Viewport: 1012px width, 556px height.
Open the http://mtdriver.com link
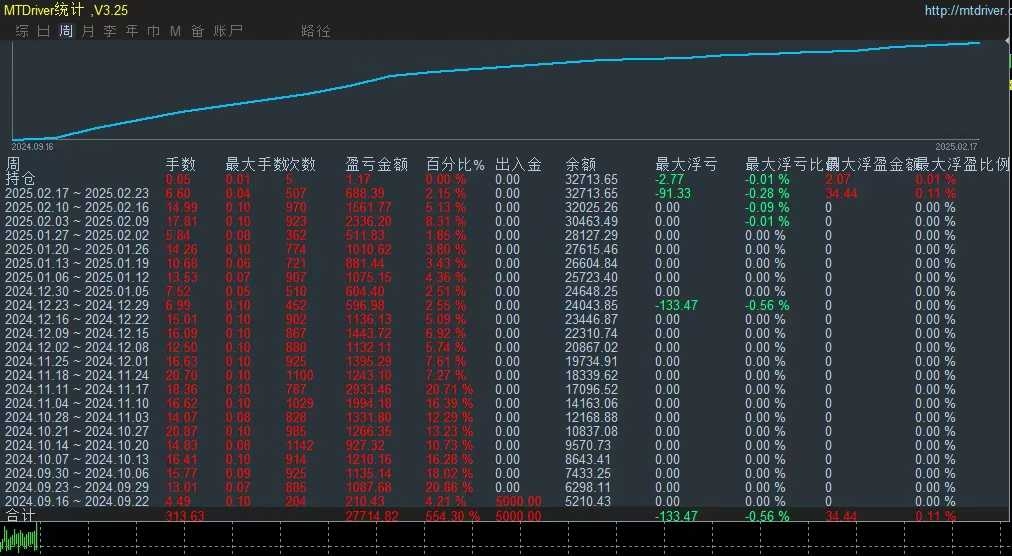[965, 11]
